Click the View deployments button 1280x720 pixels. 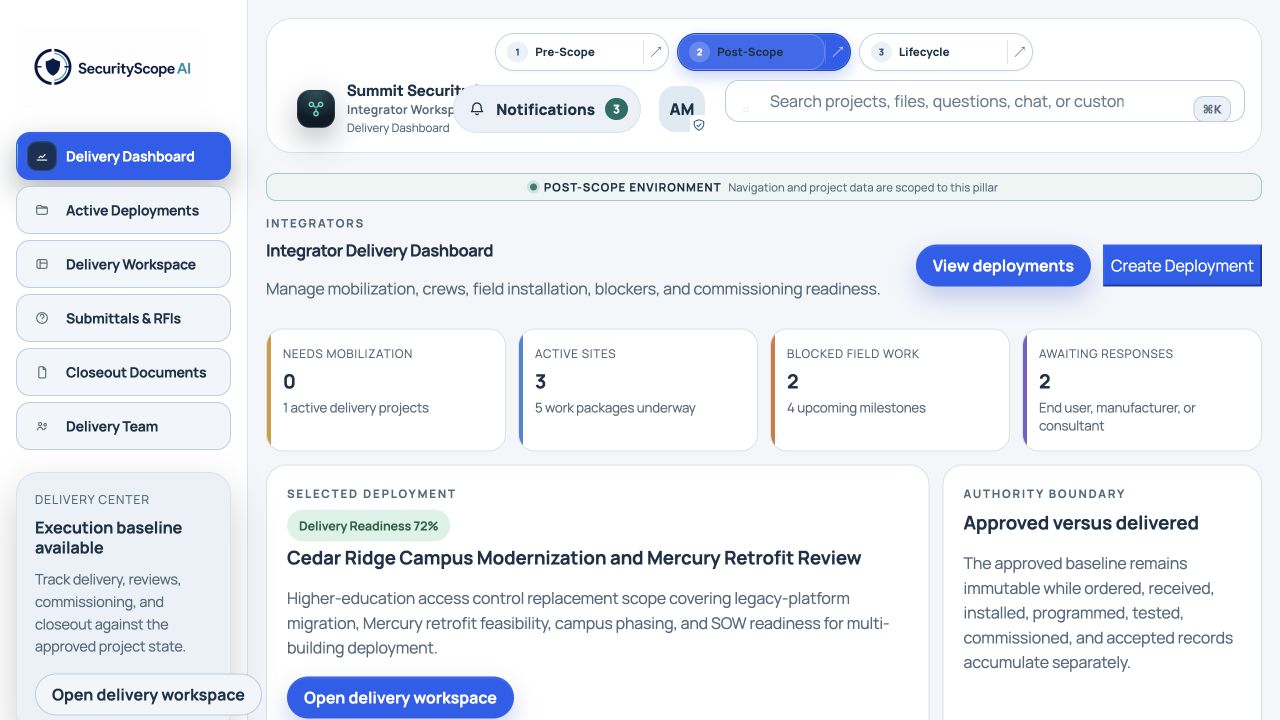[x=1003, y=265]
